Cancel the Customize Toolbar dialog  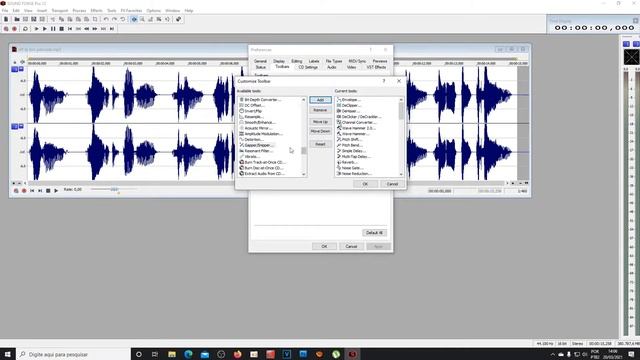coord(392,184)
